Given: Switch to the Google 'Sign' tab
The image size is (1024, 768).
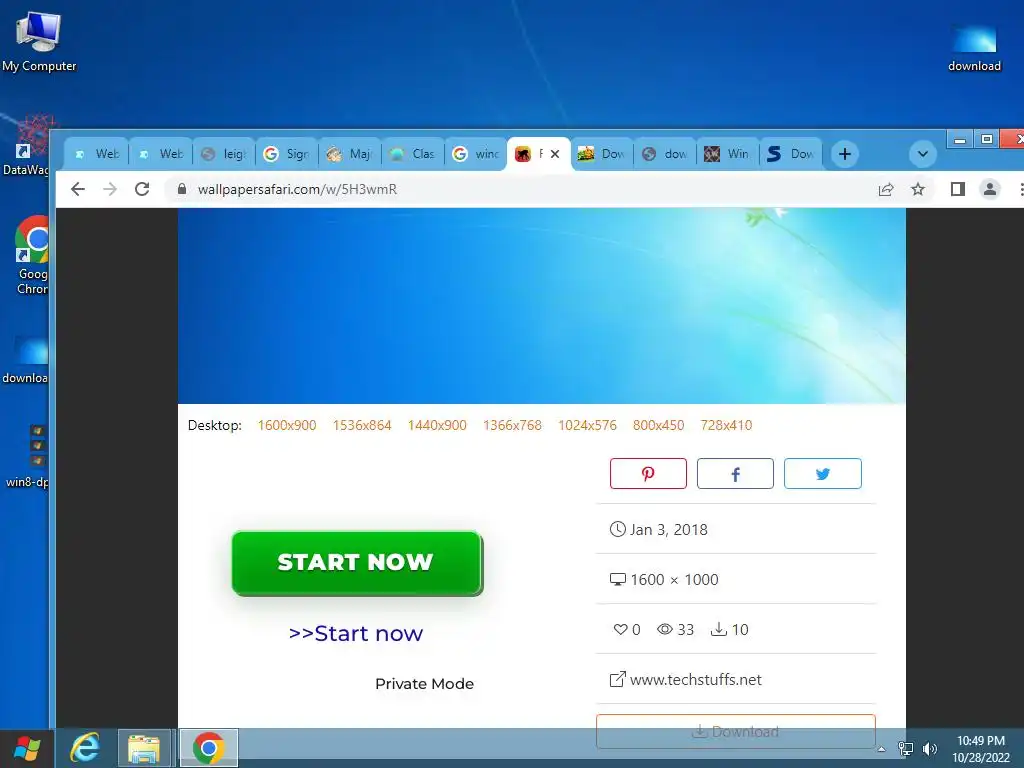Looking at the screenshot, I should coord(287,154).
